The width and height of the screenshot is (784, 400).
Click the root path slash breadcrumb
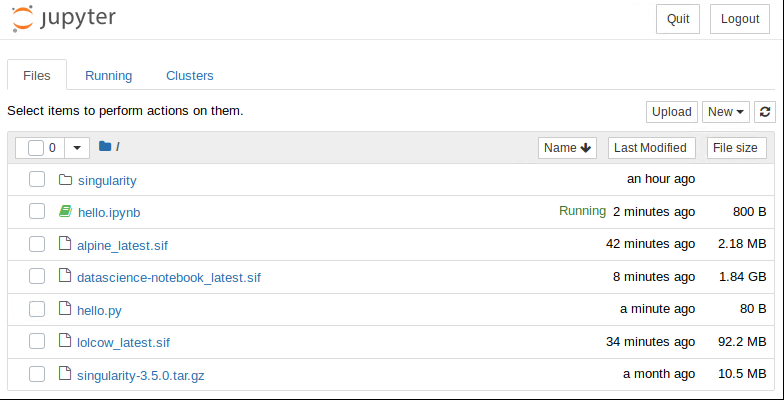point(118,146)
